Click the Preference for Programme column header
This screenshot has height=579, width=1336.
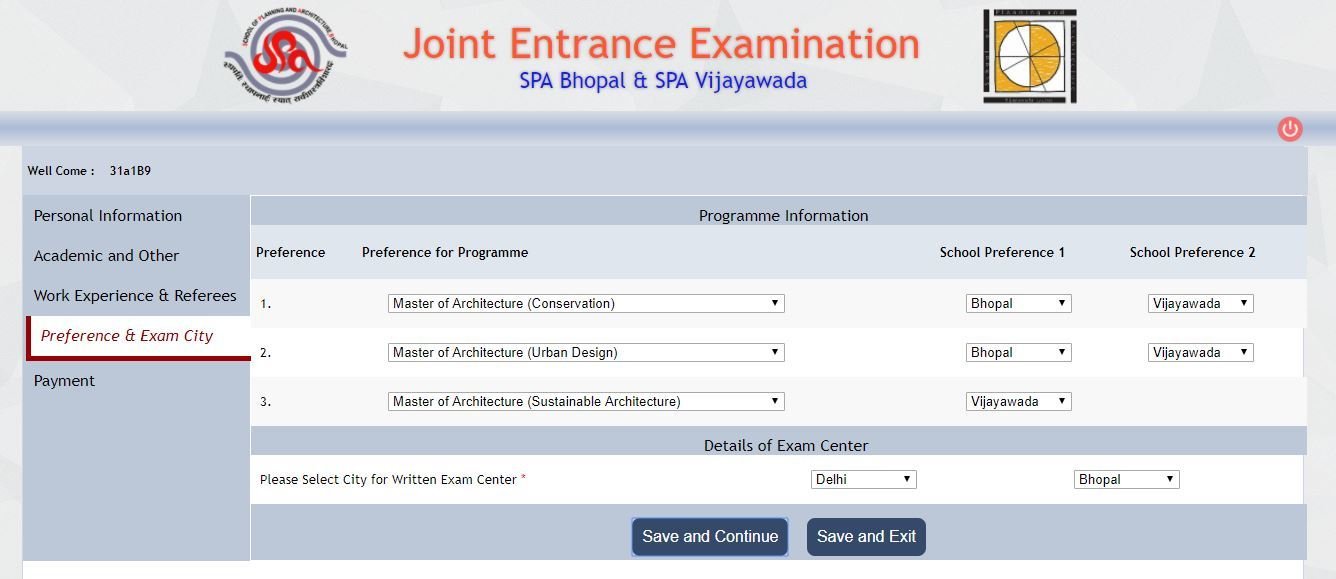445,252
